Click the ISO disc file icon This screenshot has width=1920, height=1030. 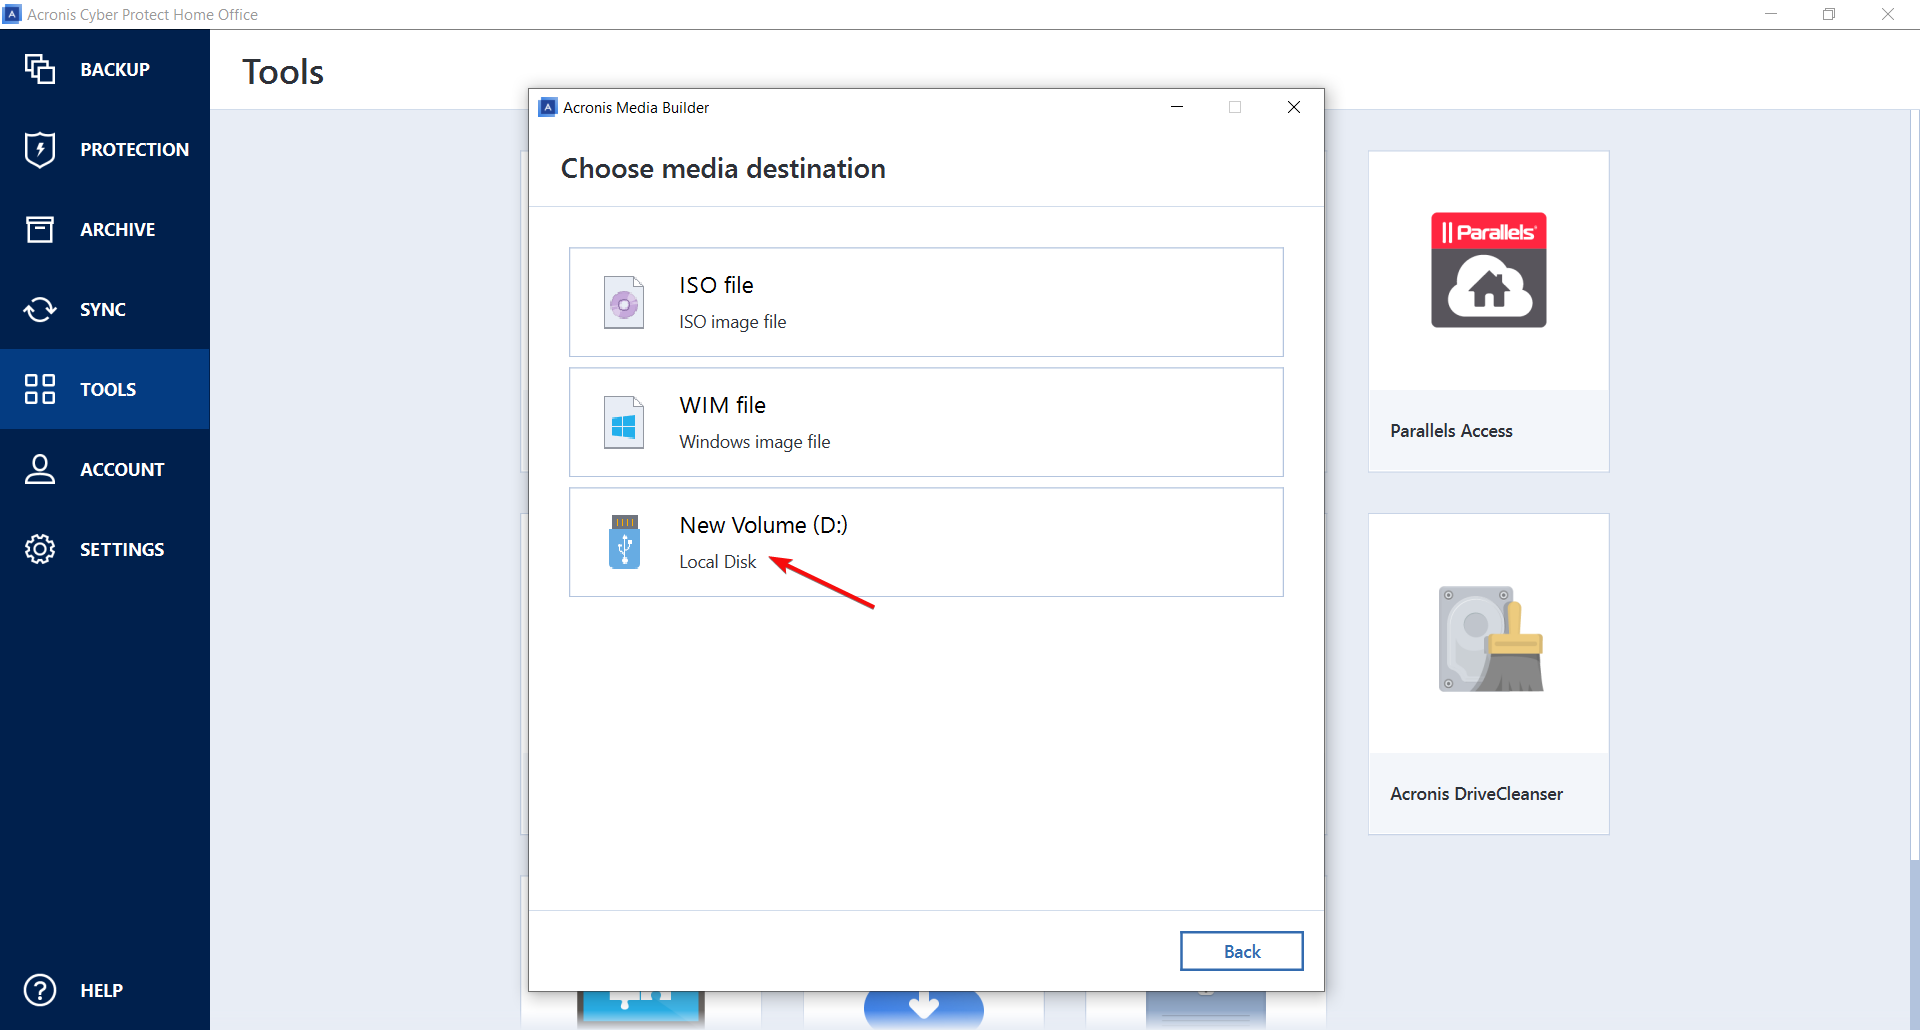[624, 302]
